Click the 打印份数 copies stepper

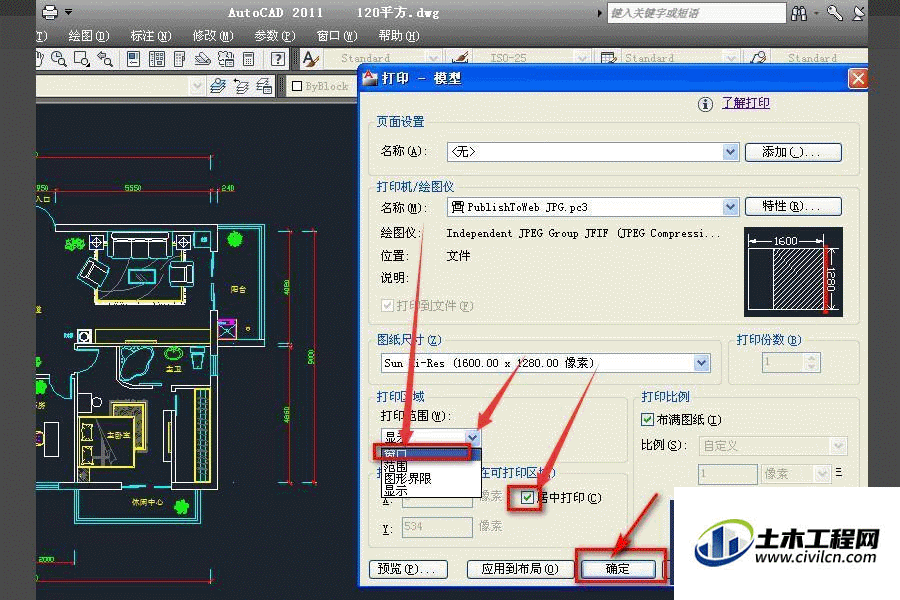point(811,362)
